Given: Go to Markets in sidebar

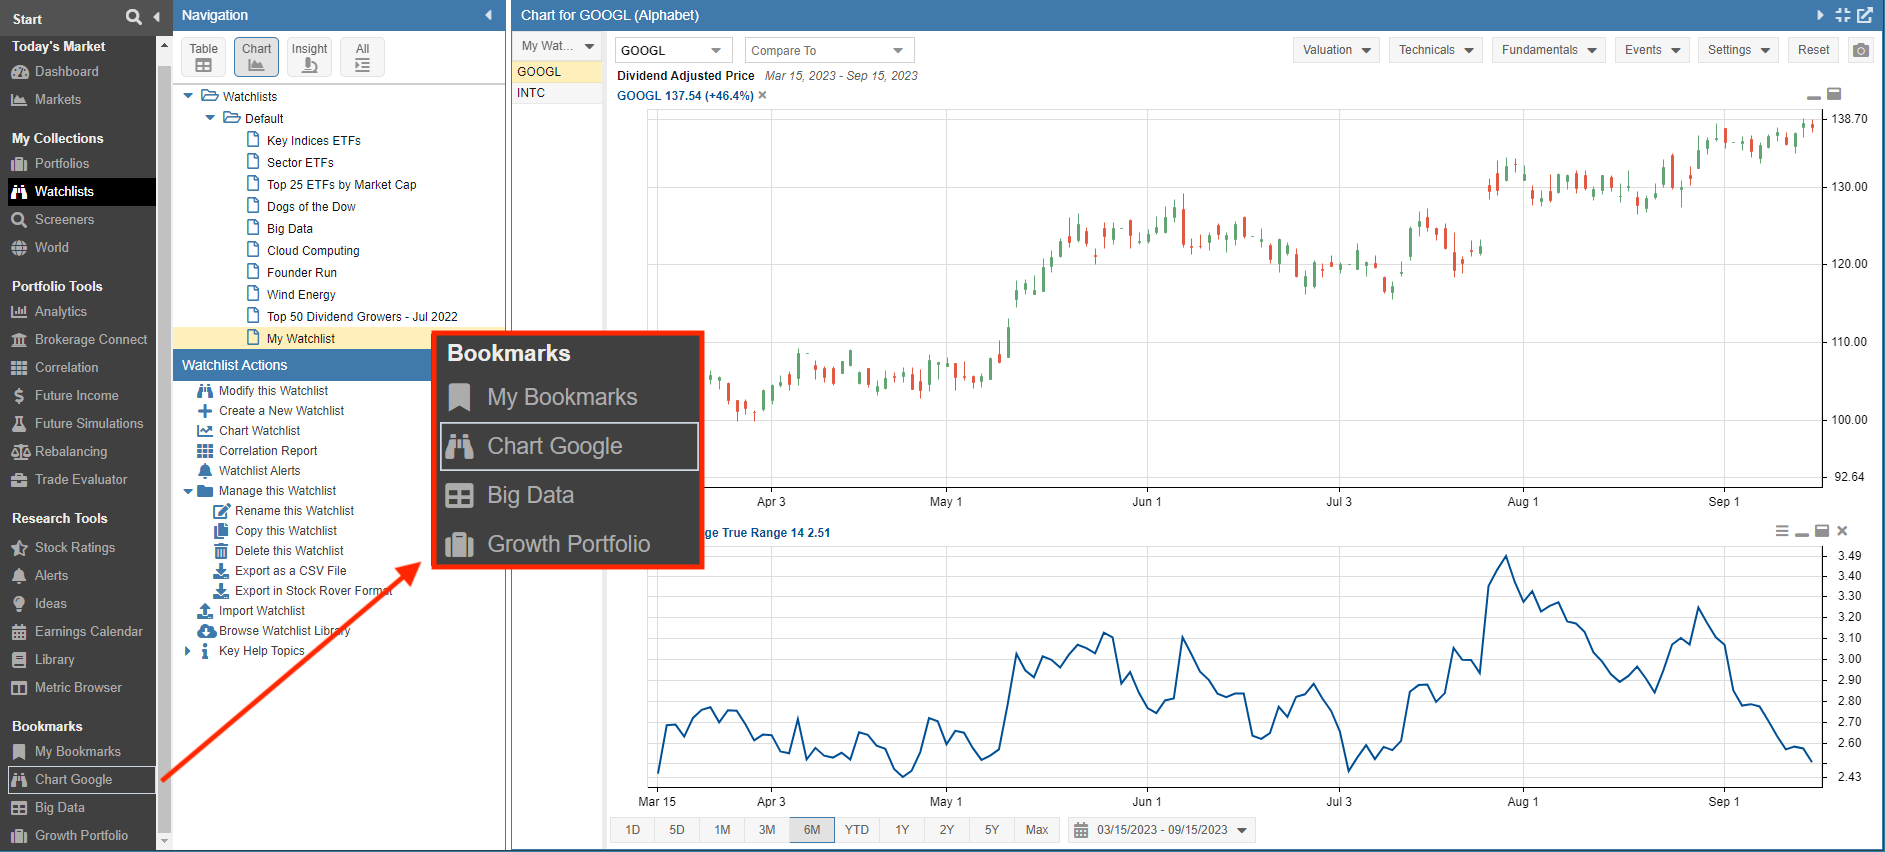Looking at the screenshot, I should [x=58, y=100].
